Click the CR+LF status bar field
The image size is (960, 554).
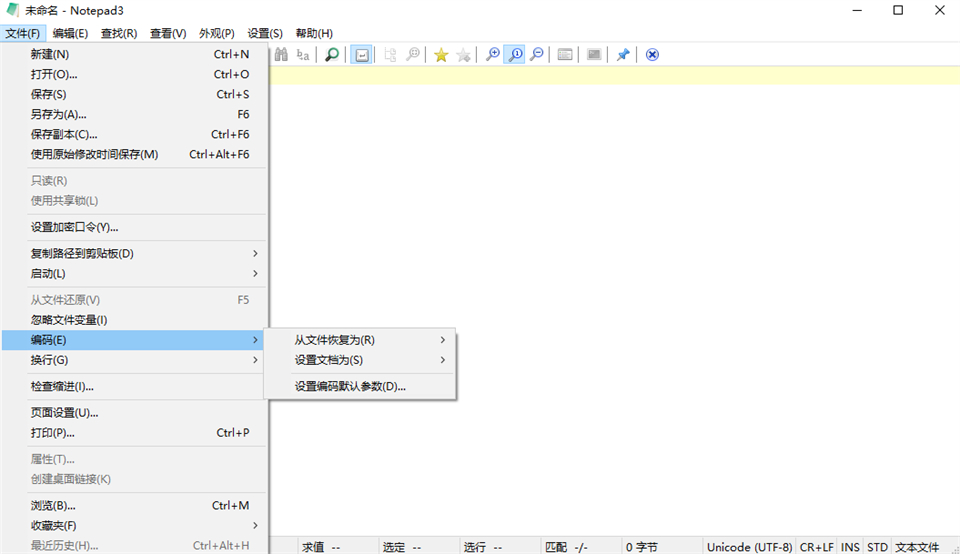coord(816,547)
